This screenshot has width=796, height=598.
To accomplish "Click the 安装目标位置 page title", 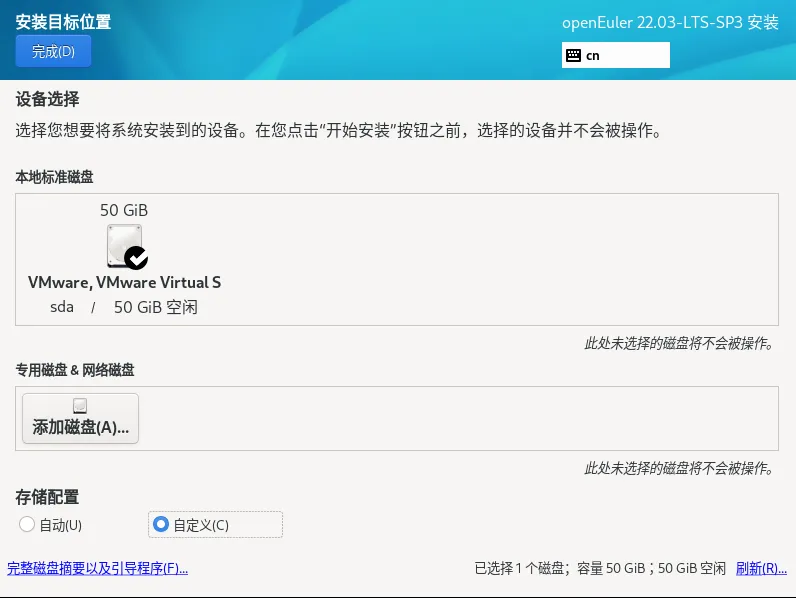I will (x=63, y=22).
